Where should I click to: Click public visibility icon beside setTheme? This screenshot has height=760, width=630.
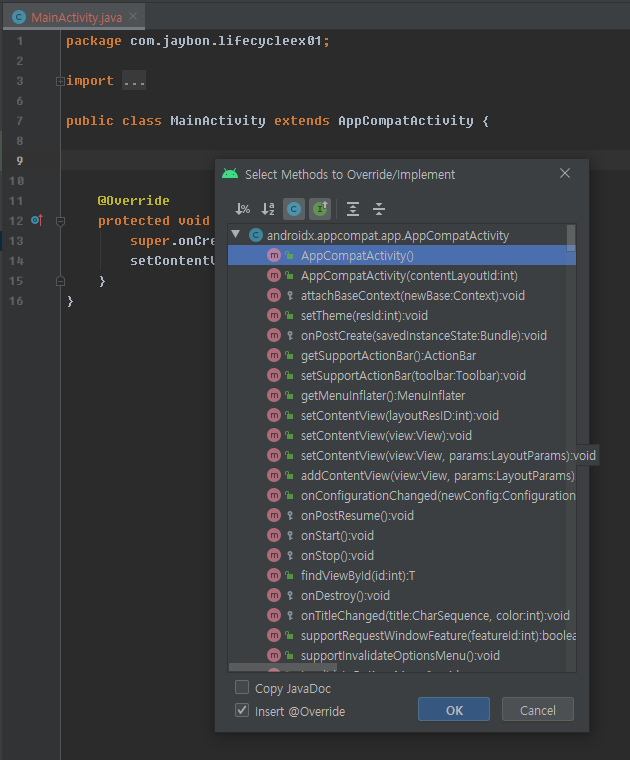[x=289, y=316]
